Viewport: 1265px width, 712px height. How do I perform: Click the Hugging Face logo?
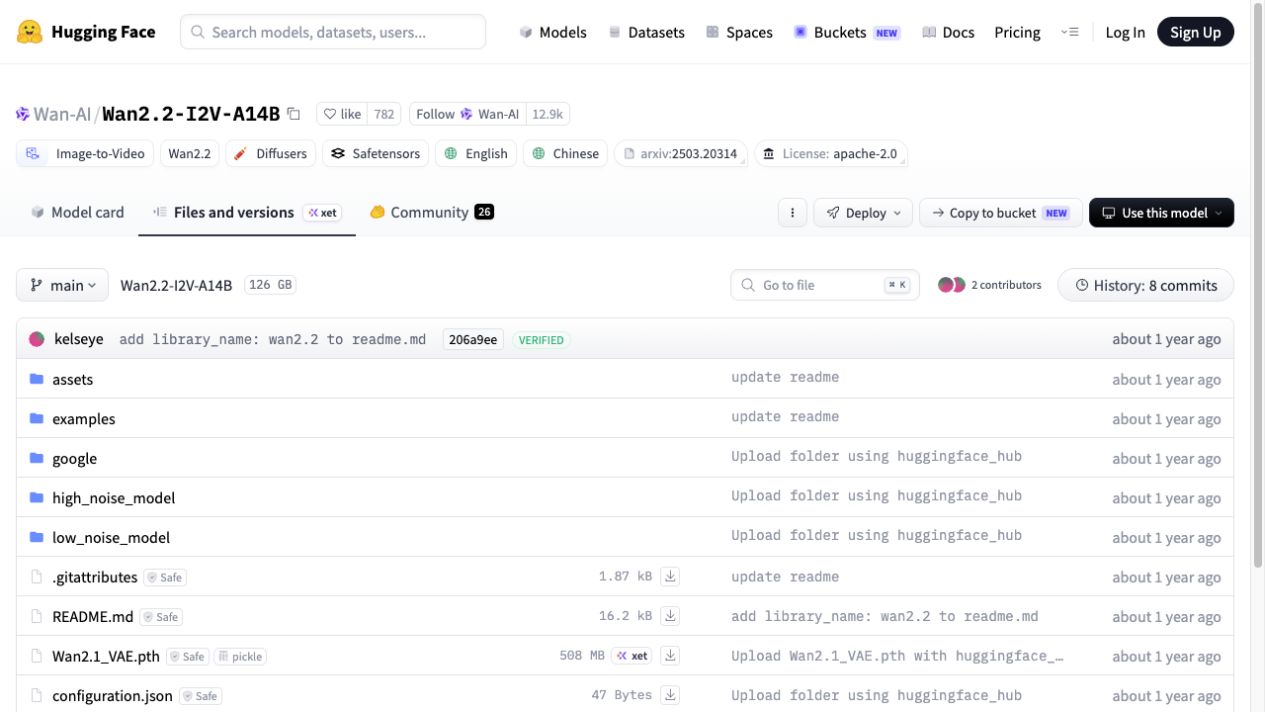coord(86,32)
